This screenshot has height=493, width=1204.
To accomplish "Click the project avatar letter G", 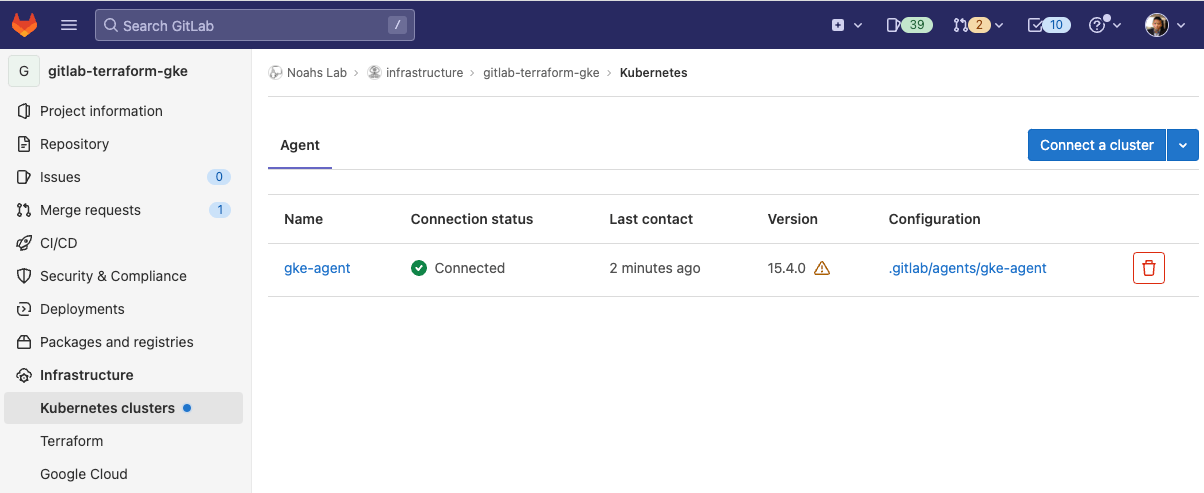I will 24,72.
